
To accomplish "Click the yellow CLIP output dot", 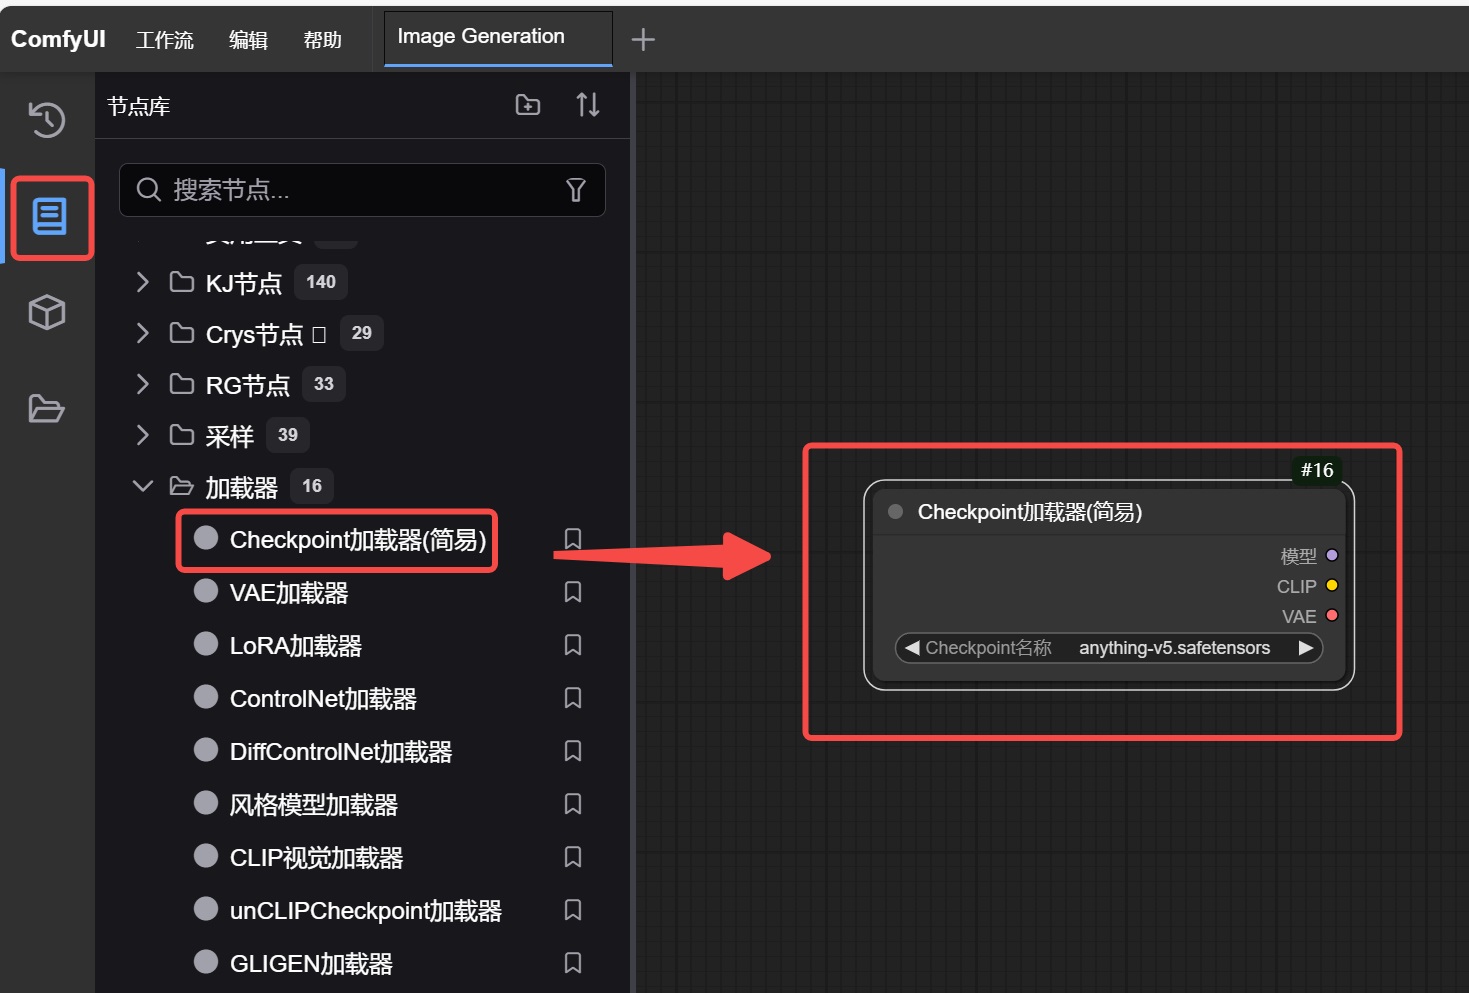I will coord(1332,585).
